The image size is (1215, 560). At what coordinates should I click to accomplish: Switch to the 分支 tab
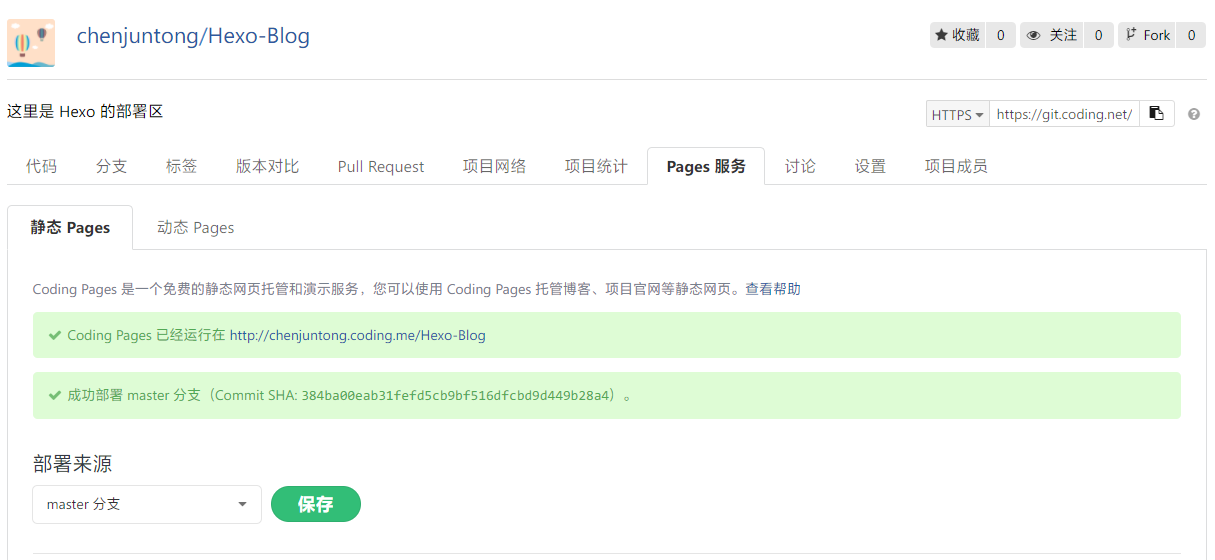tap(111, 166)
